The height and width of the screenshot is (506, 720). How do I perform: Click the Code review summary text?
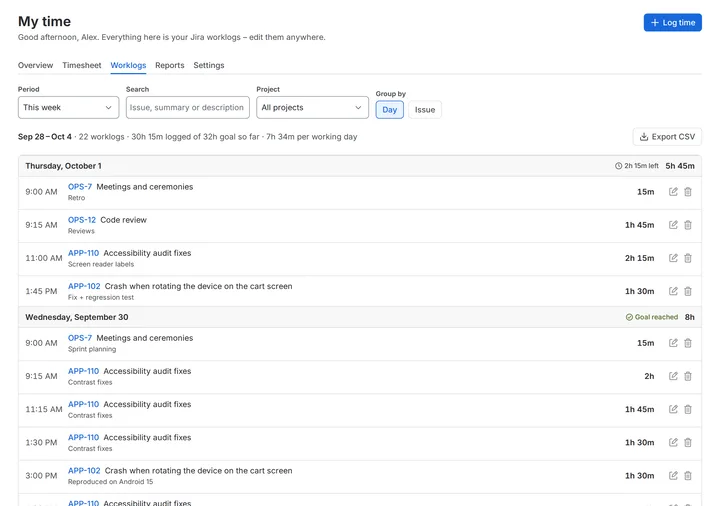pos(124,220)
